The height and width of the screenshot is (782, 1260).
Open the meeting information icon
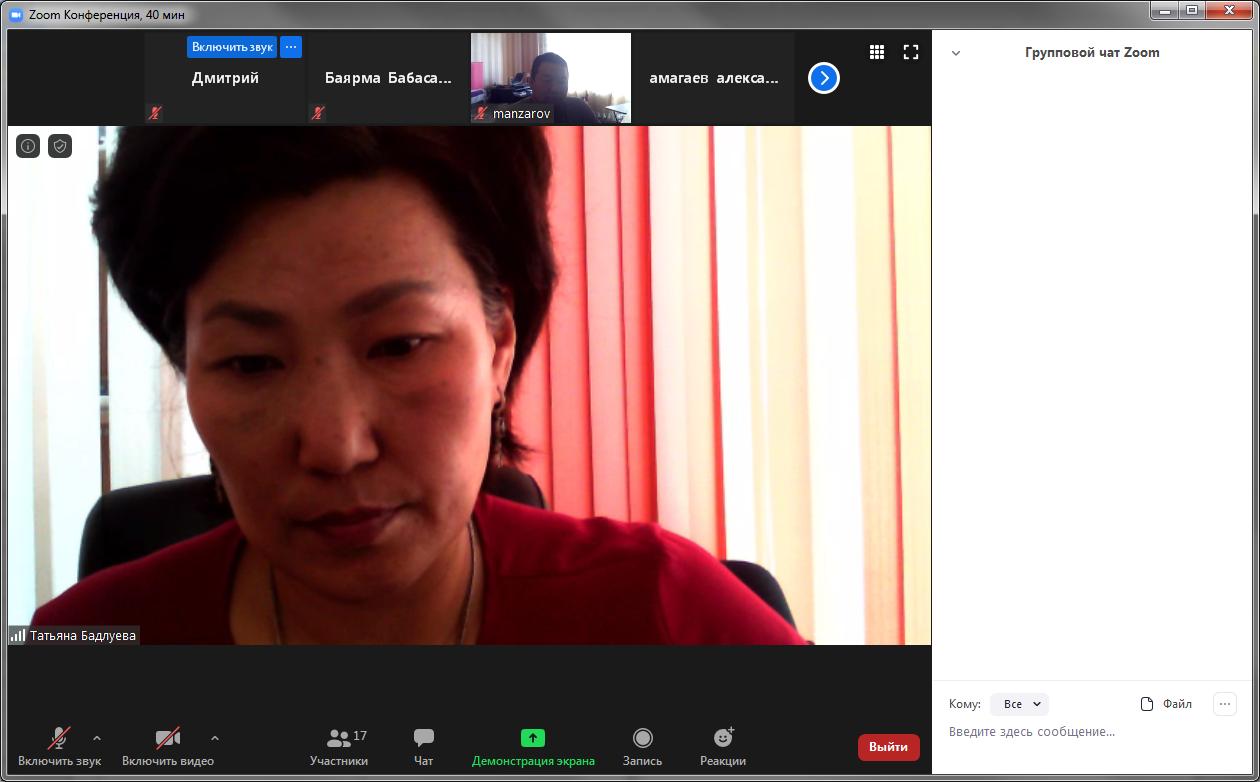[x=28, y=146]
